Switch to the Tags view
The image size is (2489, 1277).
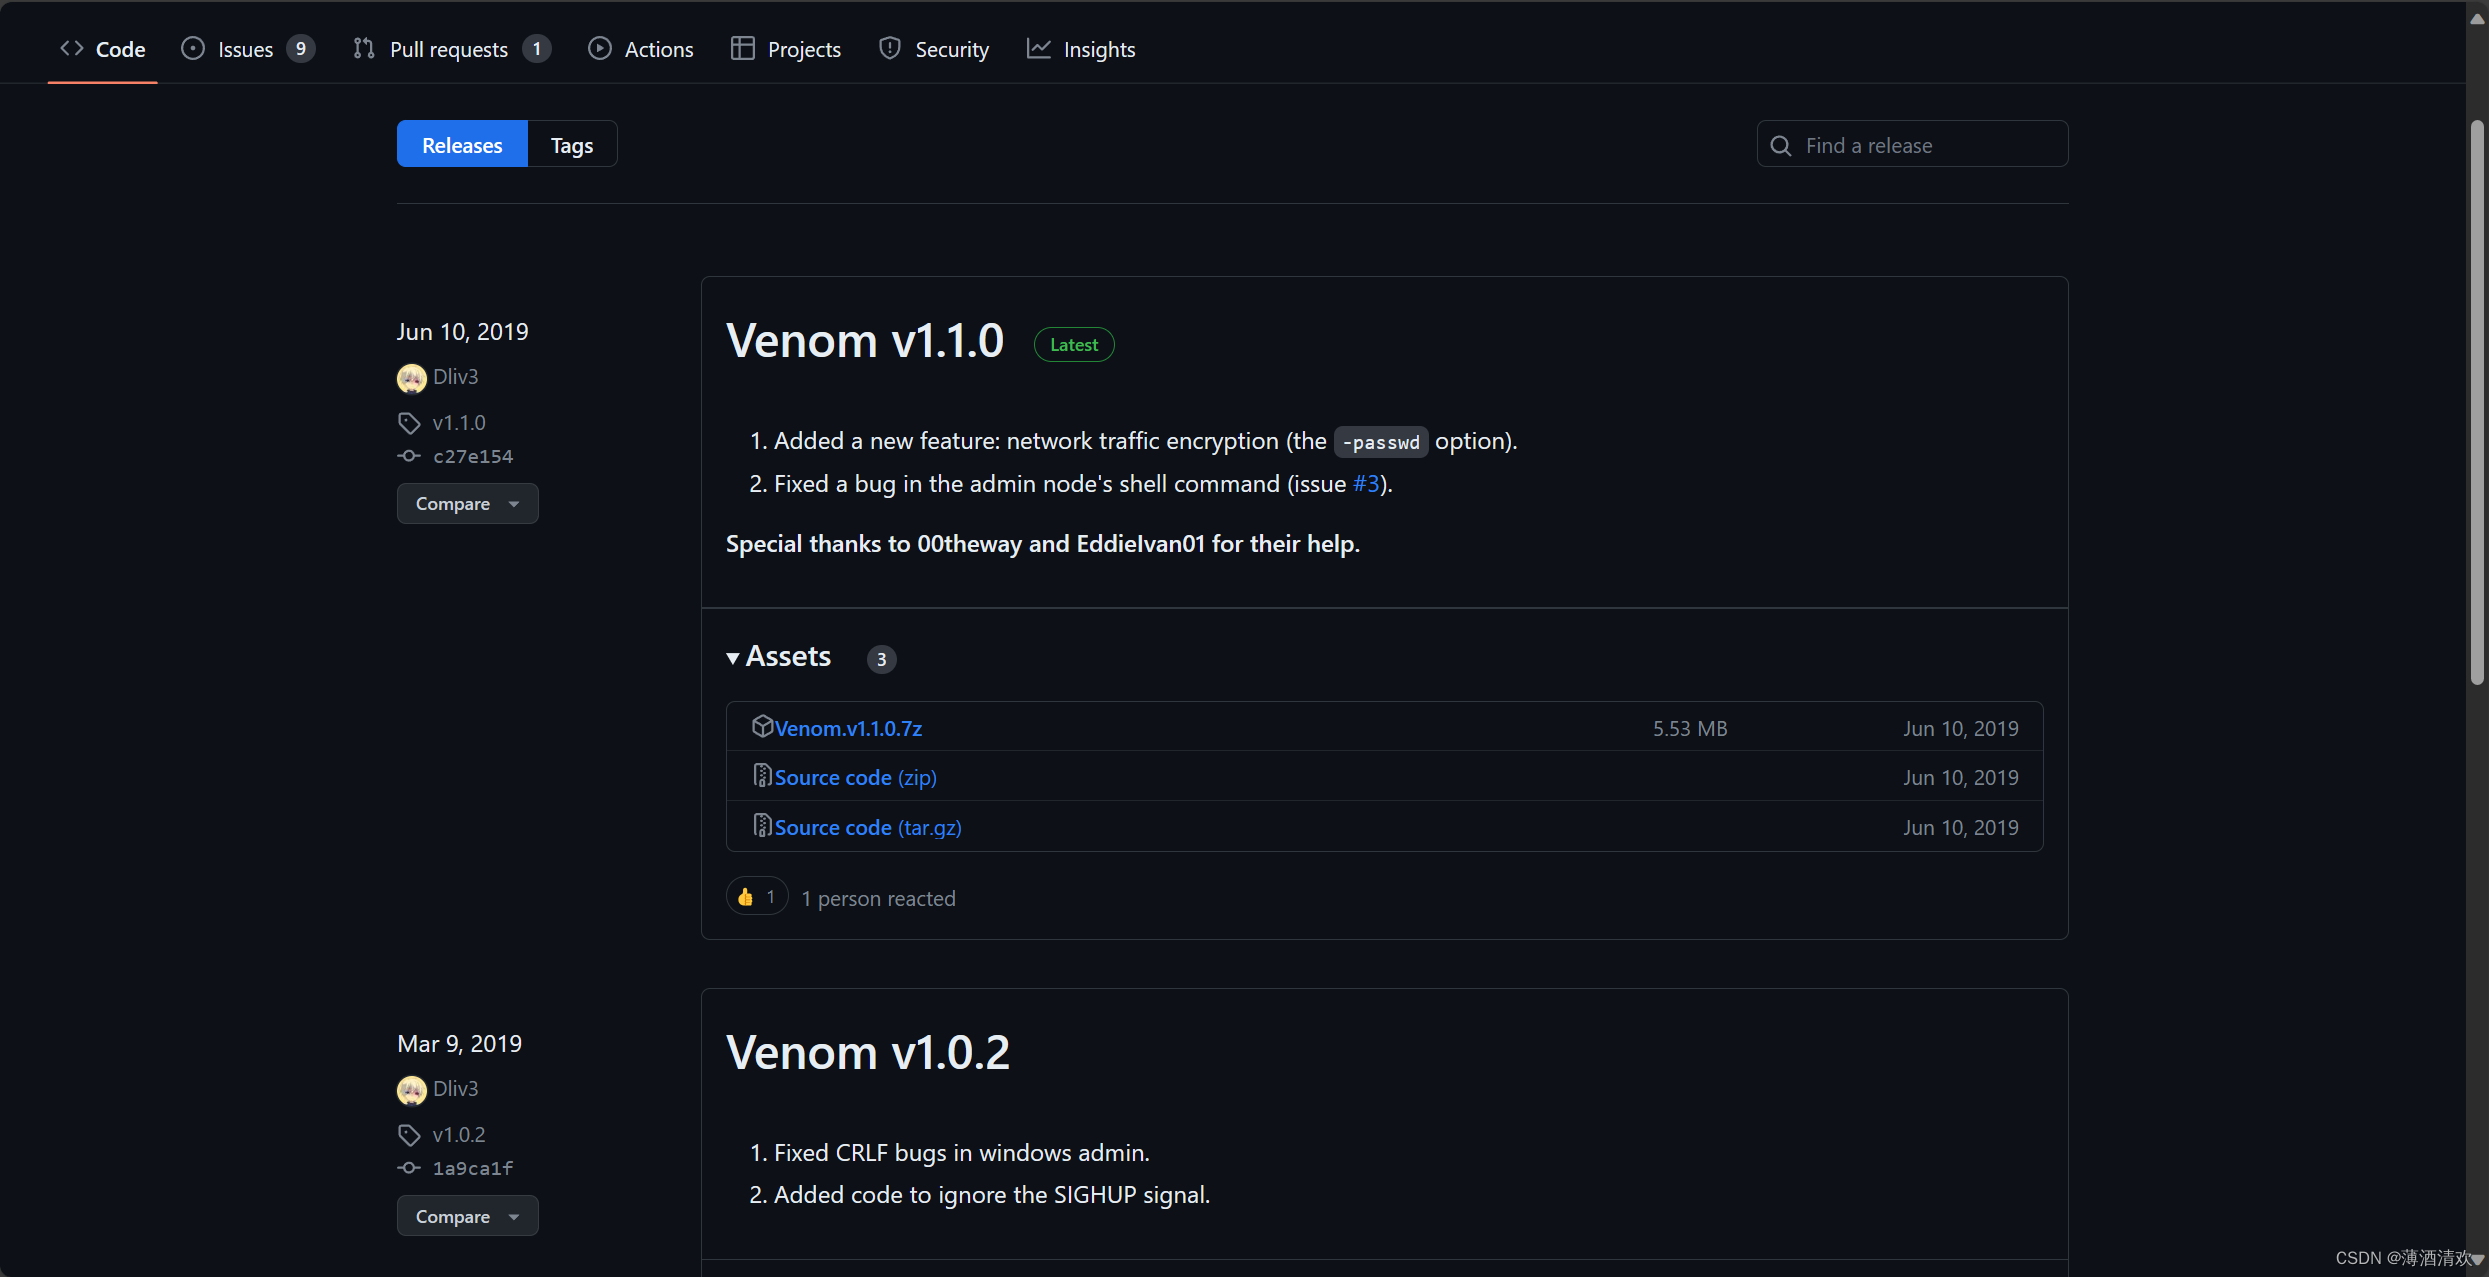(x=570, y=144)
